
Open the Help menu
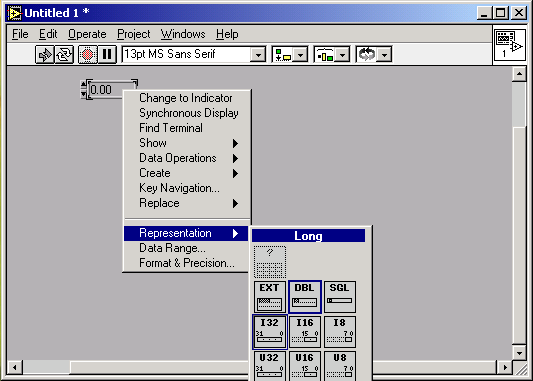coord(227,34)
